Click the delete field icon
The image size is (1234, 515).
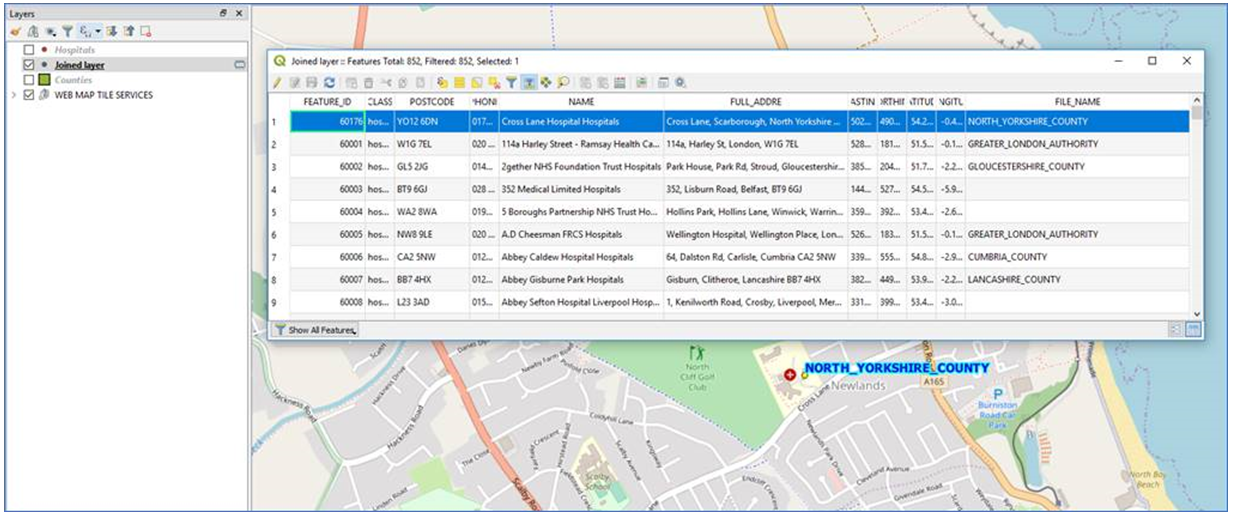pyautogui.click(x=602, y=82)
